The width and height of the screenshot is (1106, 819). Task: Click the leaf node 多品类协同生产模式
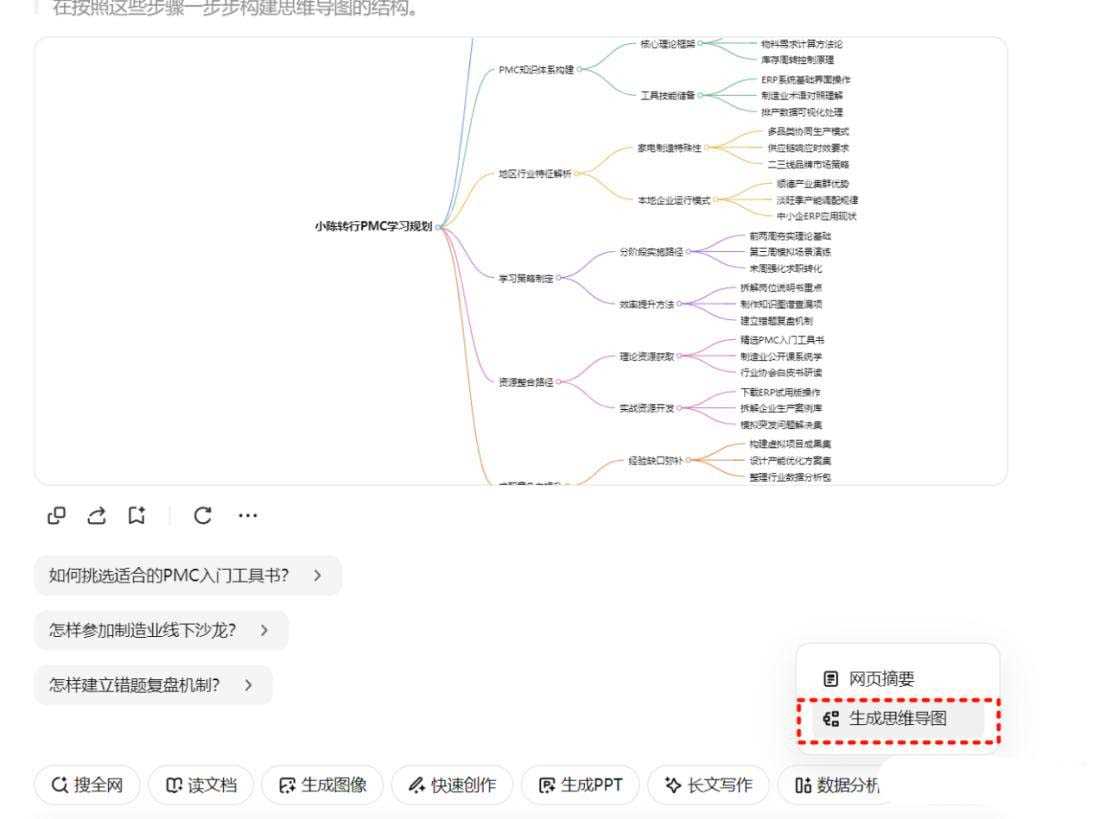pyautogui.click(x=808, y=132)
